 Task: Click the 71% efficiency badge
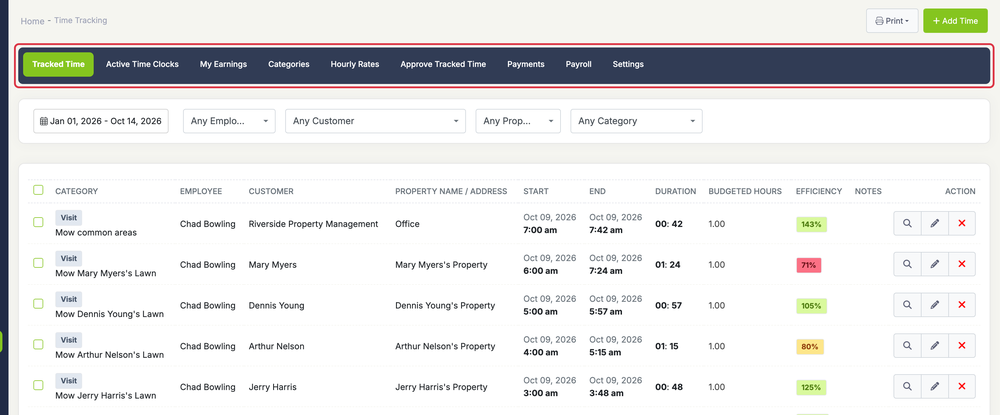click(809, 265)
